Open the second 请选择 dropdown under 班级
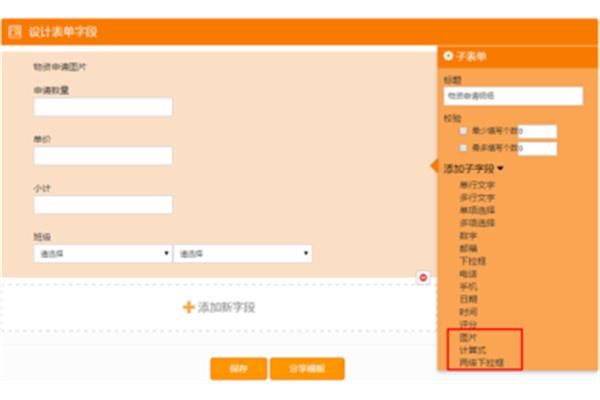600x400 pixels. (x=243, y=254)
